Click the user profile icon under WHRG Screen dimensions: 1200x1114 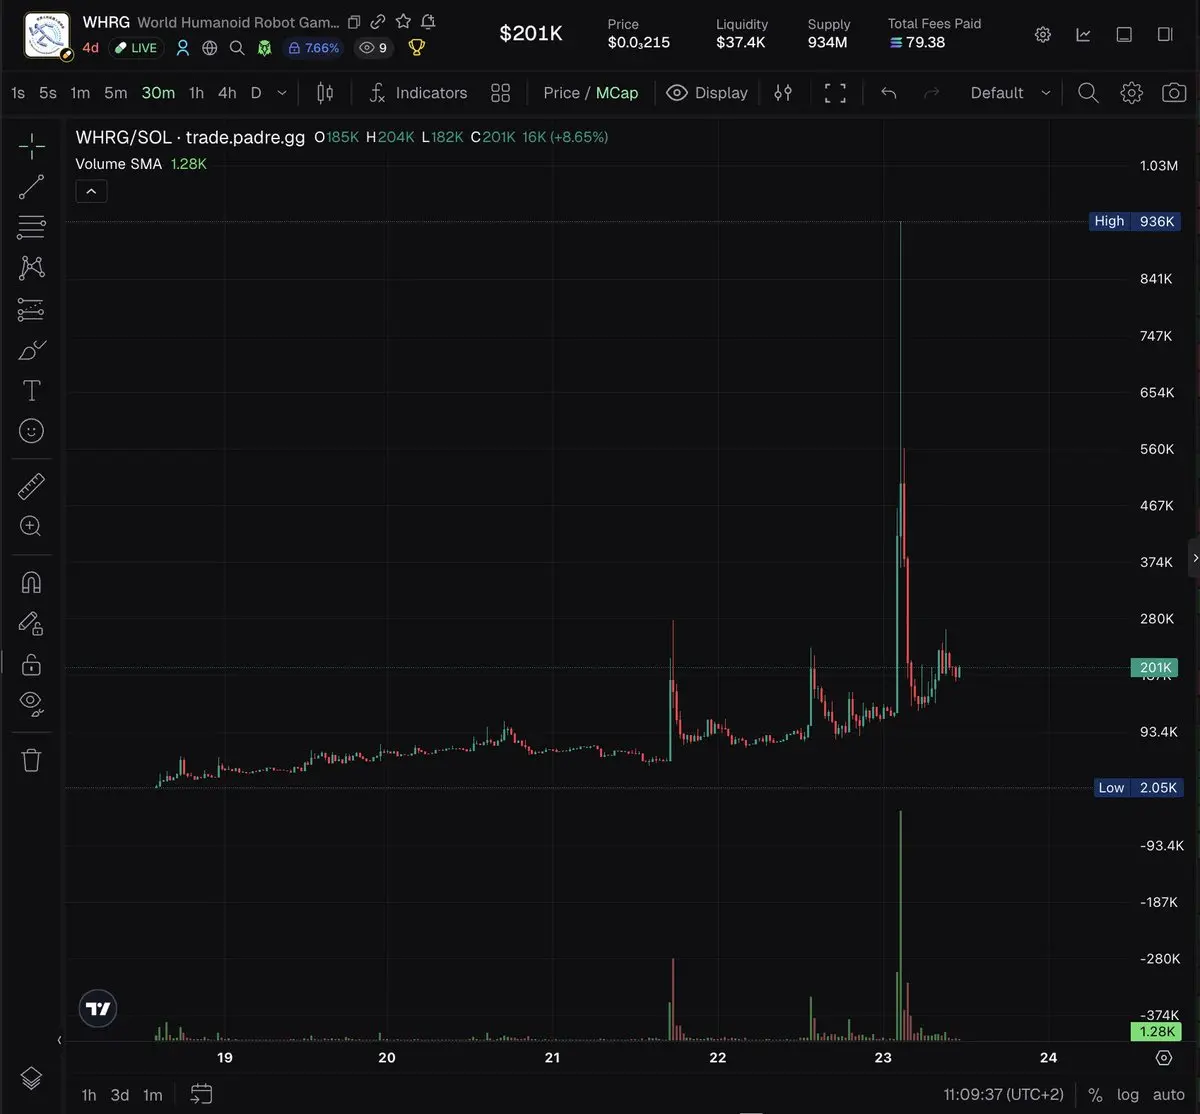(x=183, y=47)
